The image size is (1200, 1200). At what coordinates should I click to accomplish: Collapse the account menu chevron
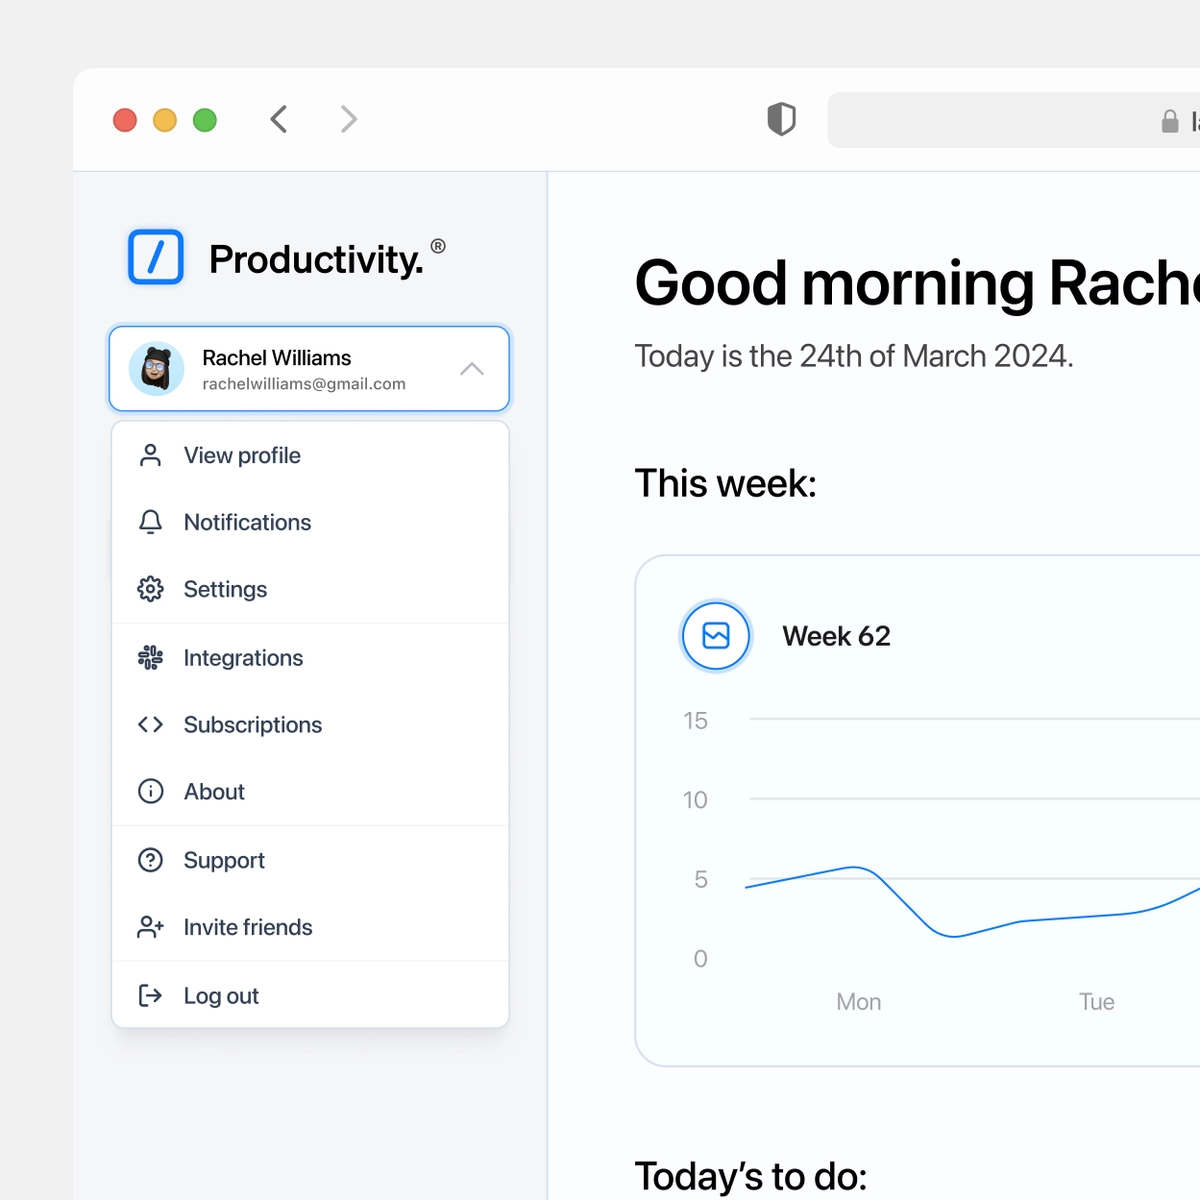click(472, 369)
